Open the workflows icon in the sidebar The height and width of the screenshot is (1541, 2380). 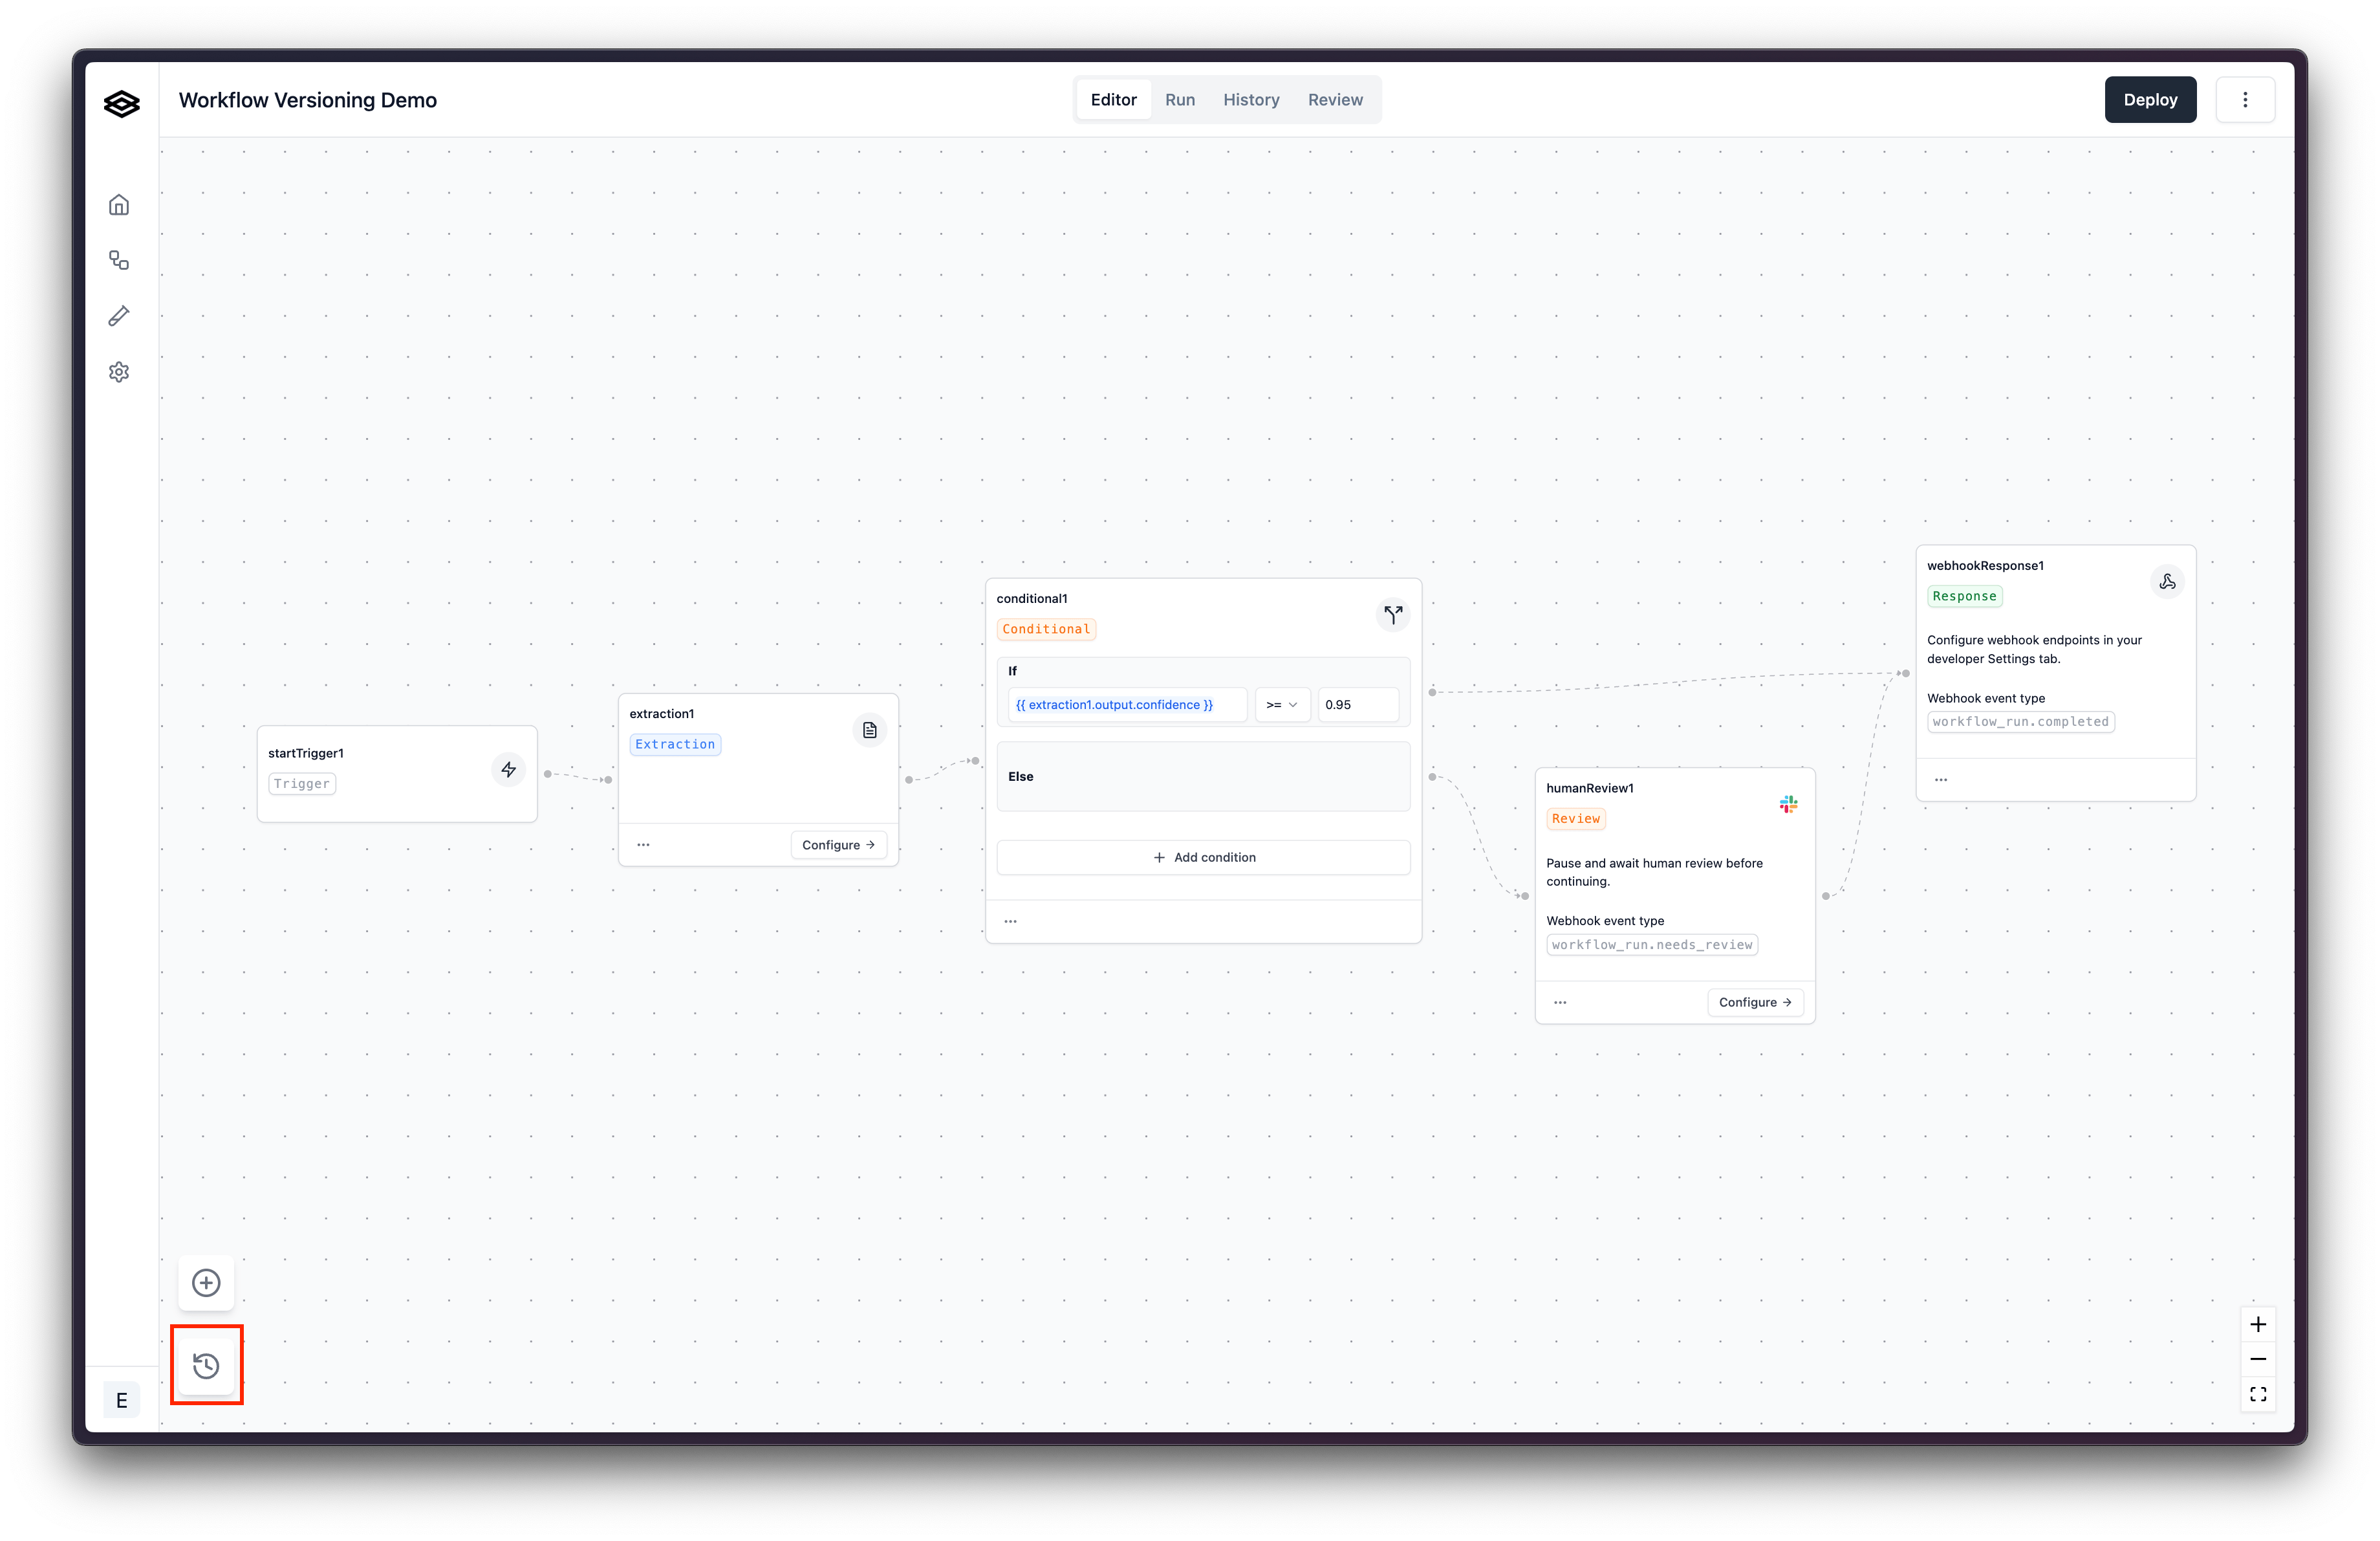click(x=119, y=261)
